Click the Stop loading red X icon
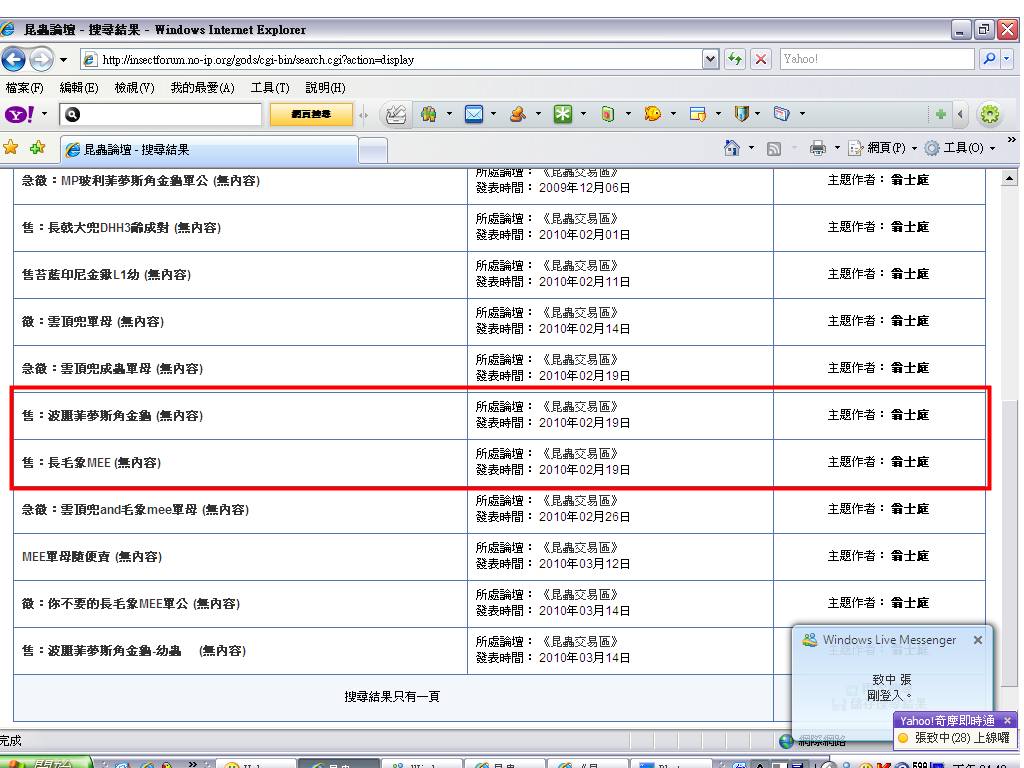1024x768 pixels. coord(761,59)
